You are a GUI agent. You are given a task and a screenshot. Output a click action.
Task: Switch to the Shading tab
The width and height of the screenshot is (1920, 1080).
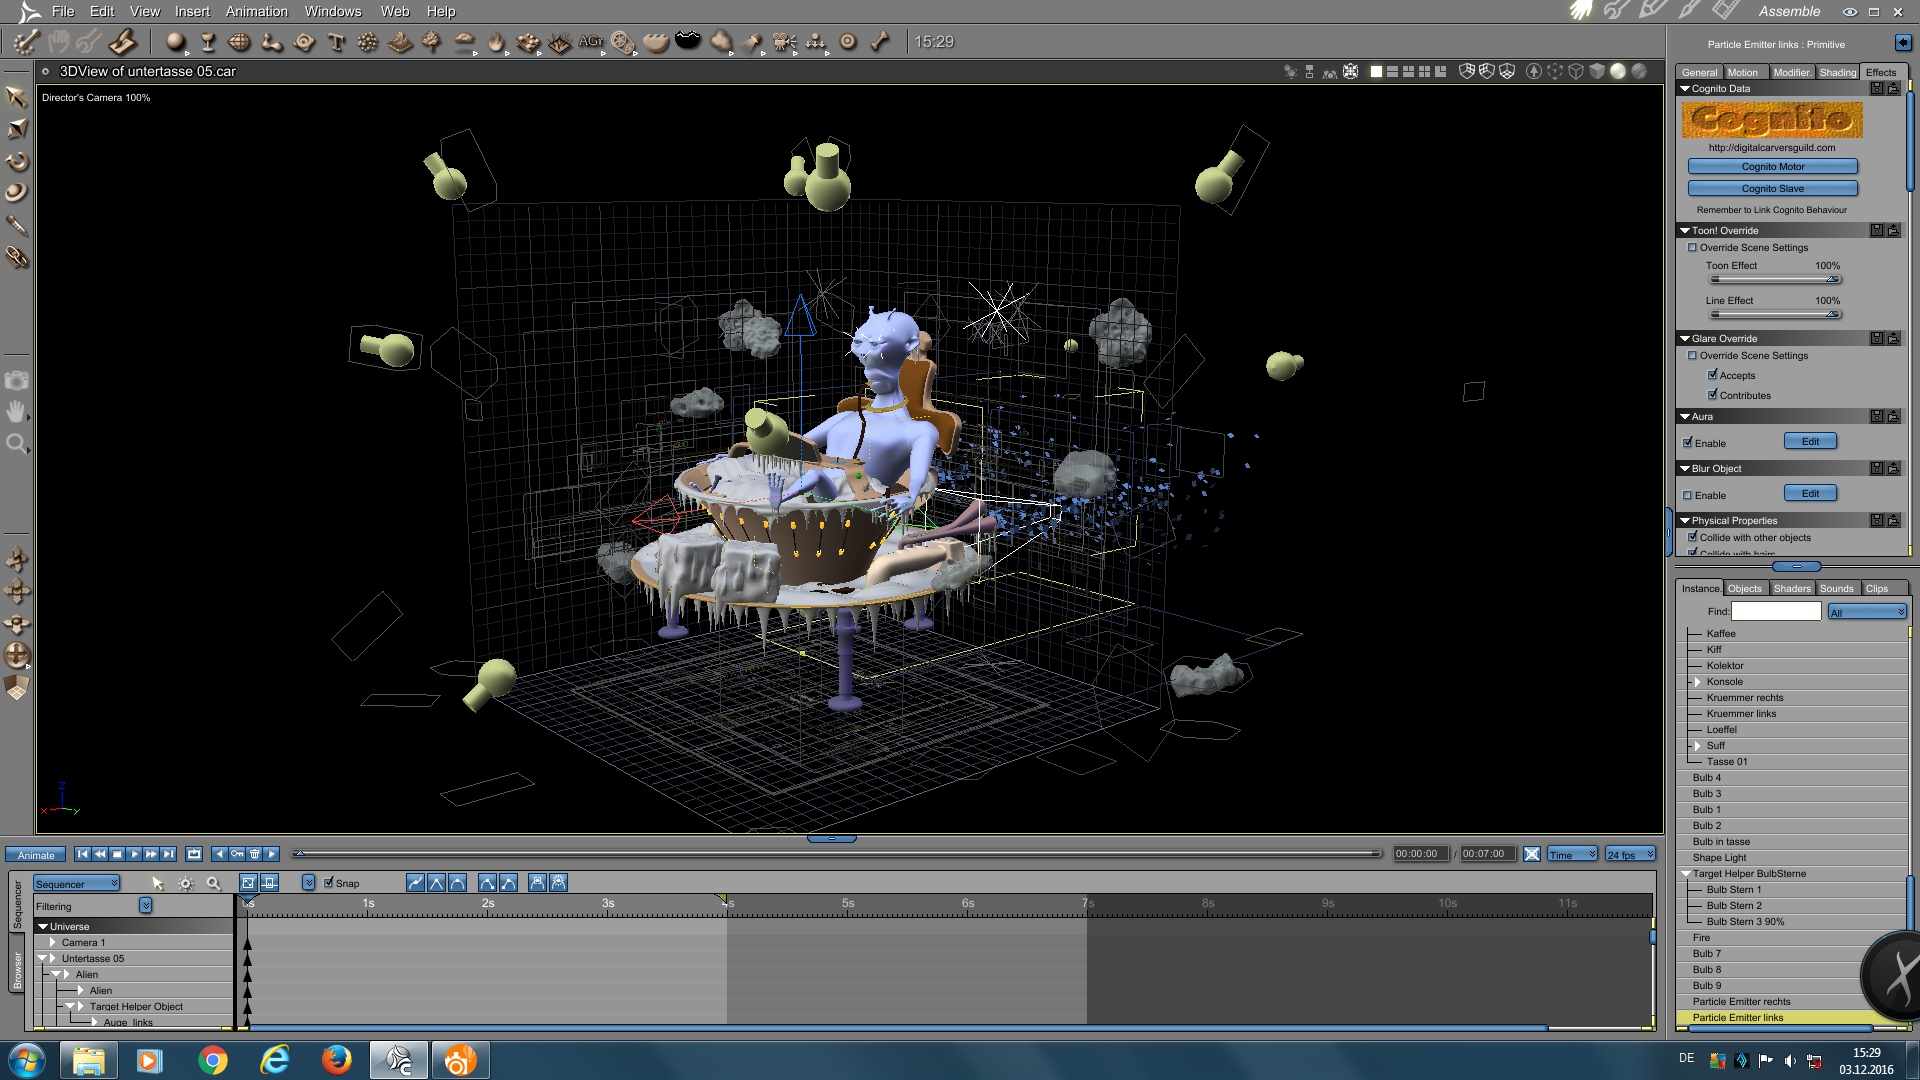(x=1837, y=72)
